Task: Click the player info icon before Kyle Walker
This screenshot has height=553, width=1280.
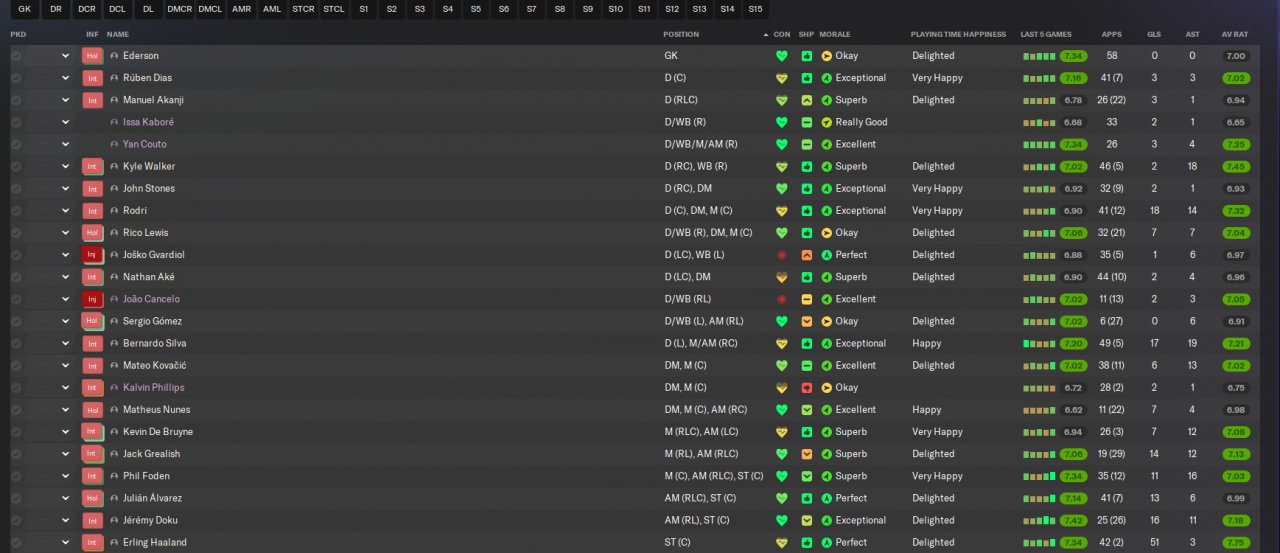Action: click(114, 166)
